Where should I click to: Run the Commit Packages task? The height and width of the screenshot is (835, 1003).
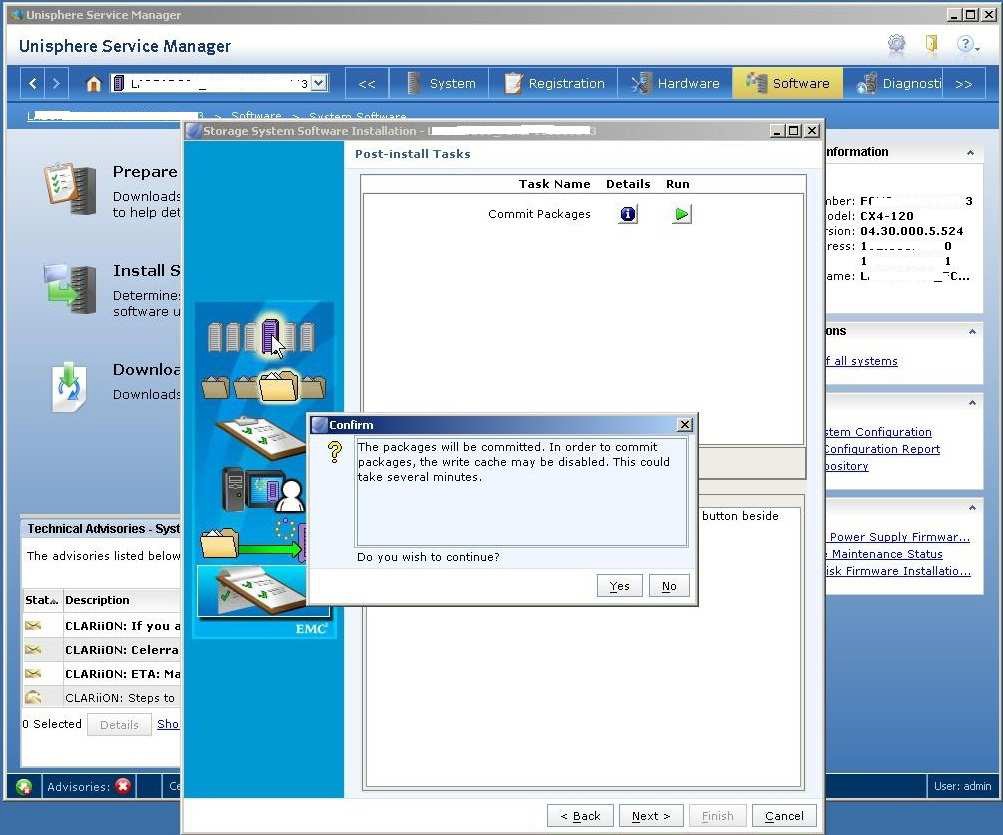(681, 214)
